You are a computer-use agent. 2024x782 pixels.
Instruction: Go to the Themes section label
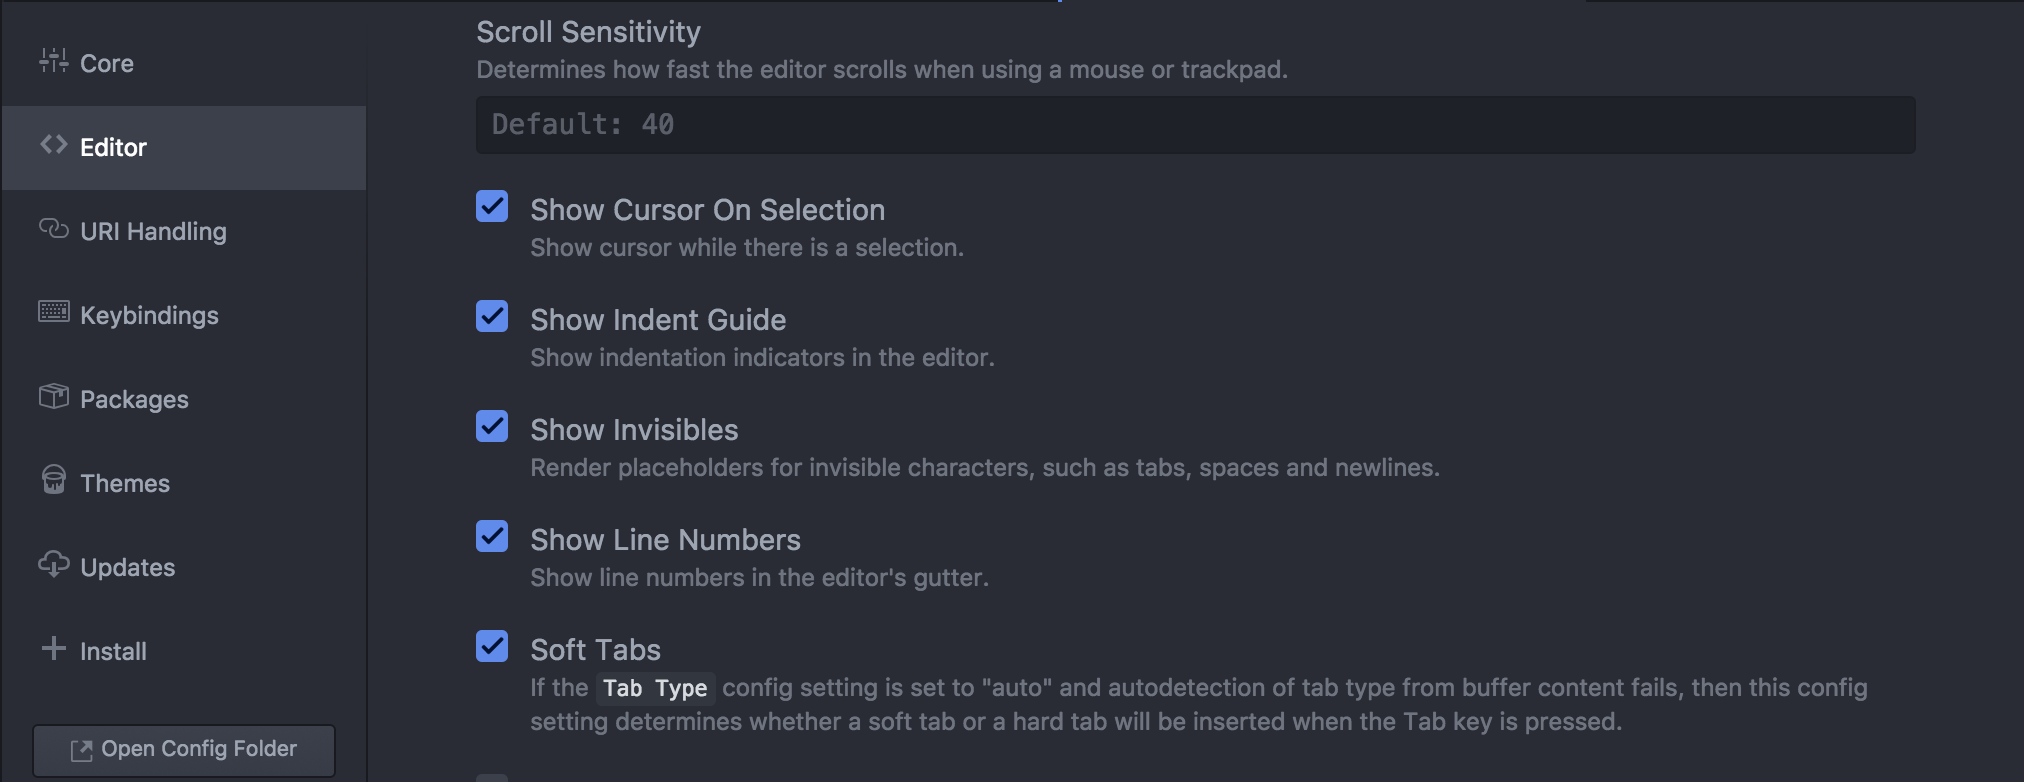125,484
